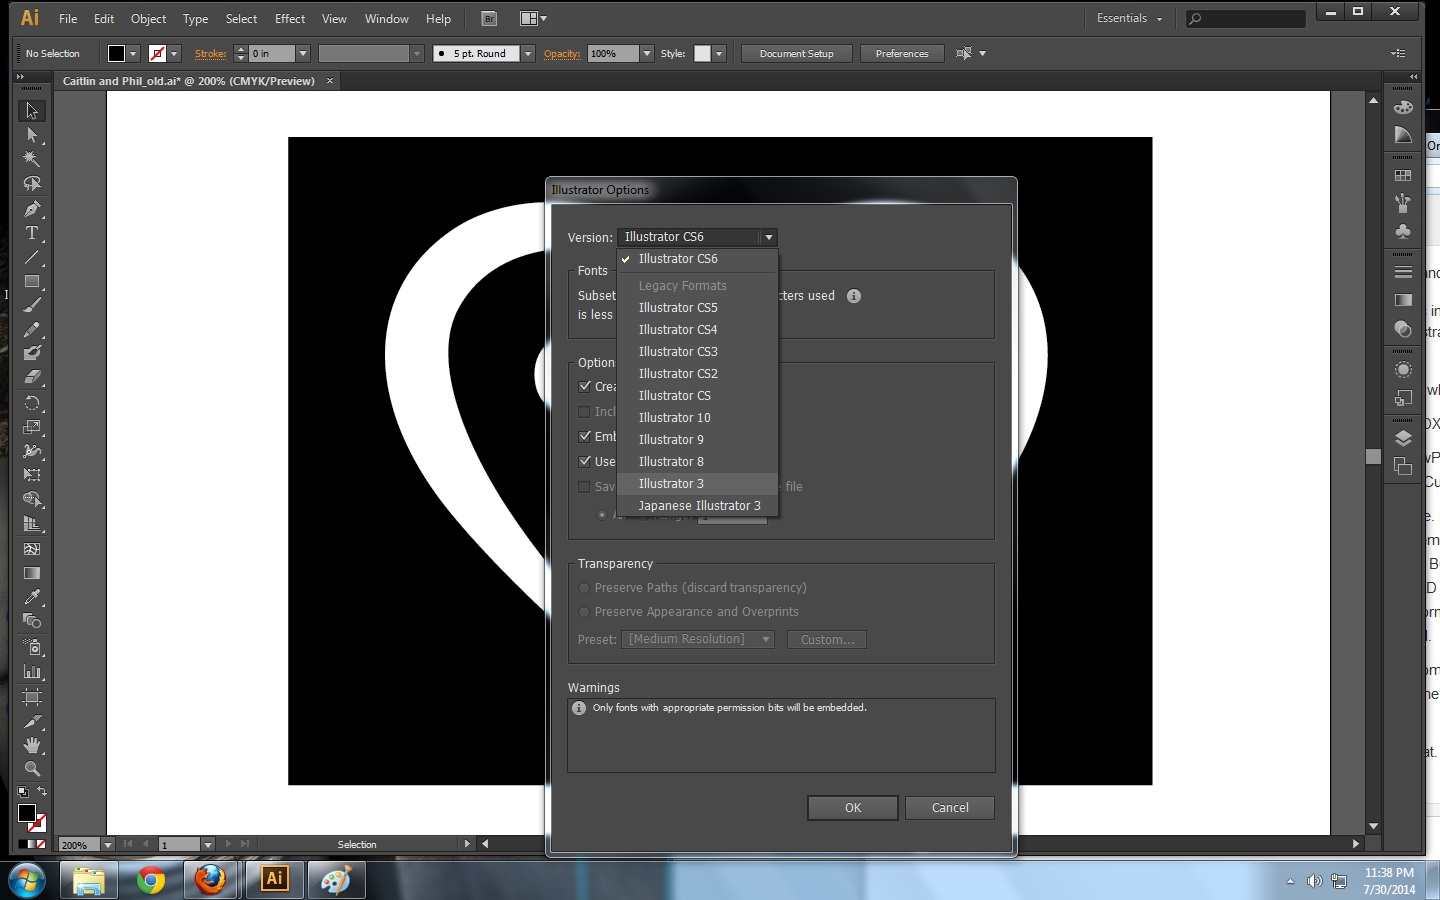Viewport: 1440px width, 900px height.
Task: Open the Color panel palette icon
Action: 1403,107
